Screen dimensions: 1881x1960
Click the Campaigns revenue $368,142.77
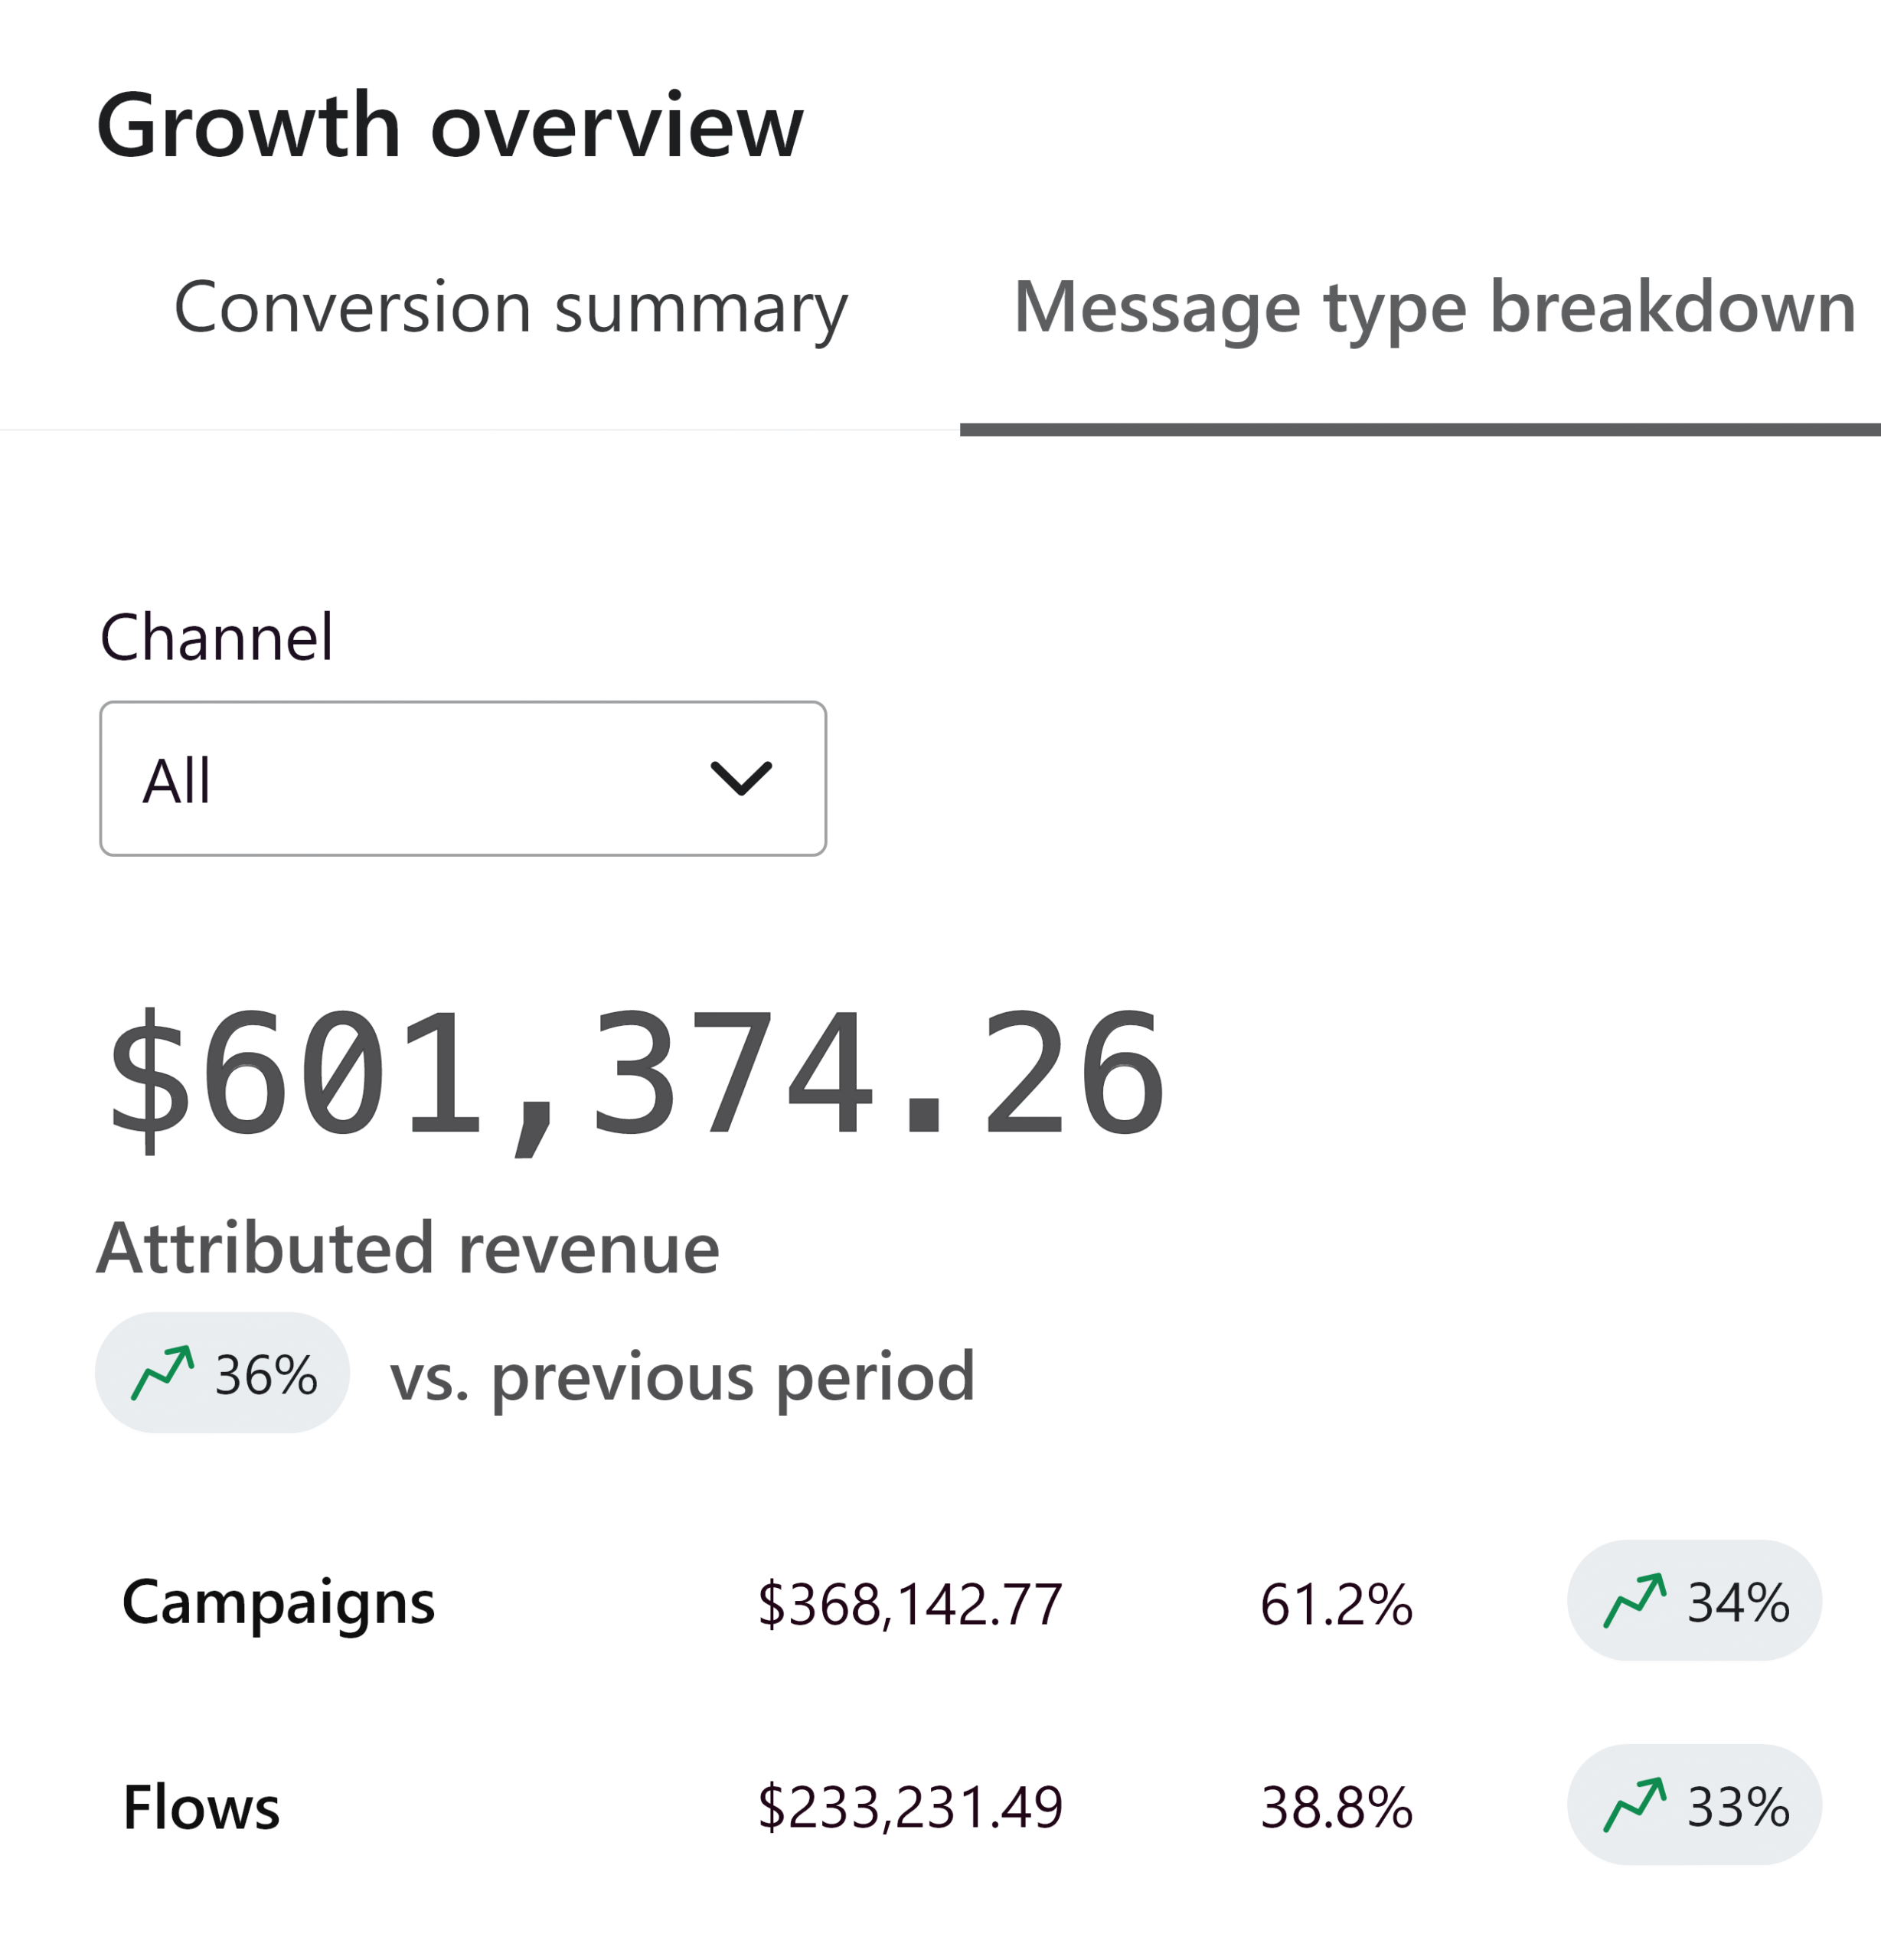[x=909, y=1603]
